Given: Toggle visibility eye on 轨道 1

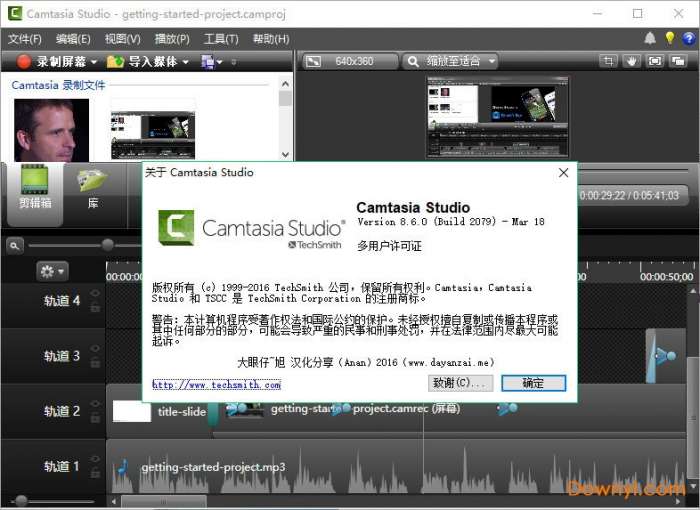Looking at the screenshot, I should 95,459.
